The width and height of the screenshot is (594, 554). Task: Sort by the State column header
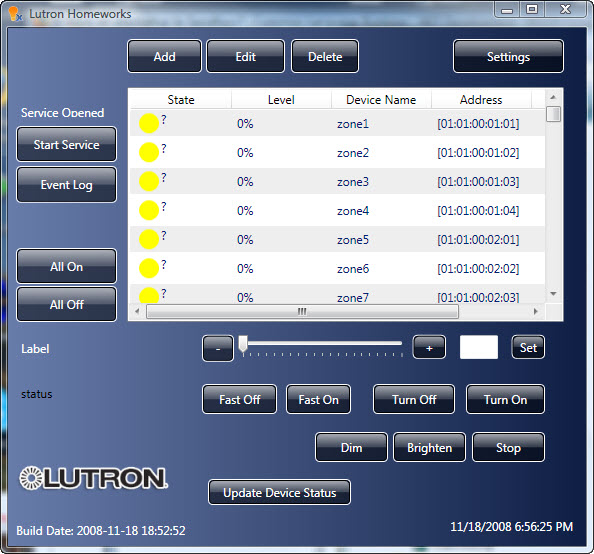coord(181,100)
